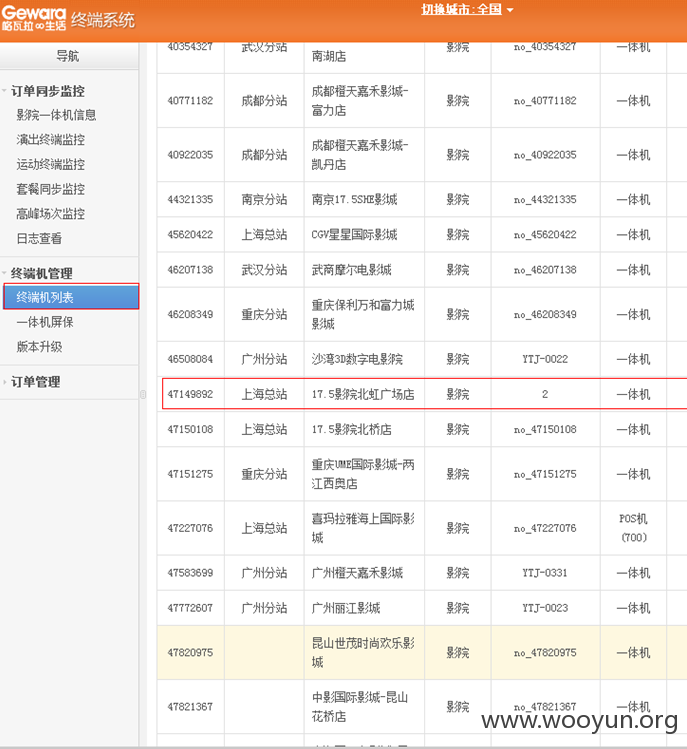This screenshot has height=749, width=687.
Task: Click ID cell 46208349
Action: 190,314
